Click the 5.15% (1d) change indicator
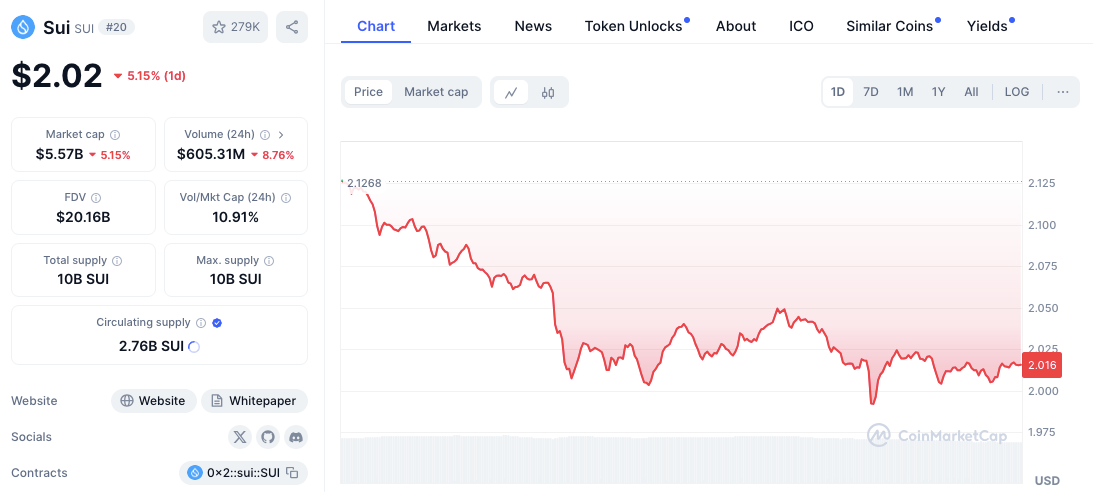The width and height of the screenshot is (1093, 492). tap(149, 76)
